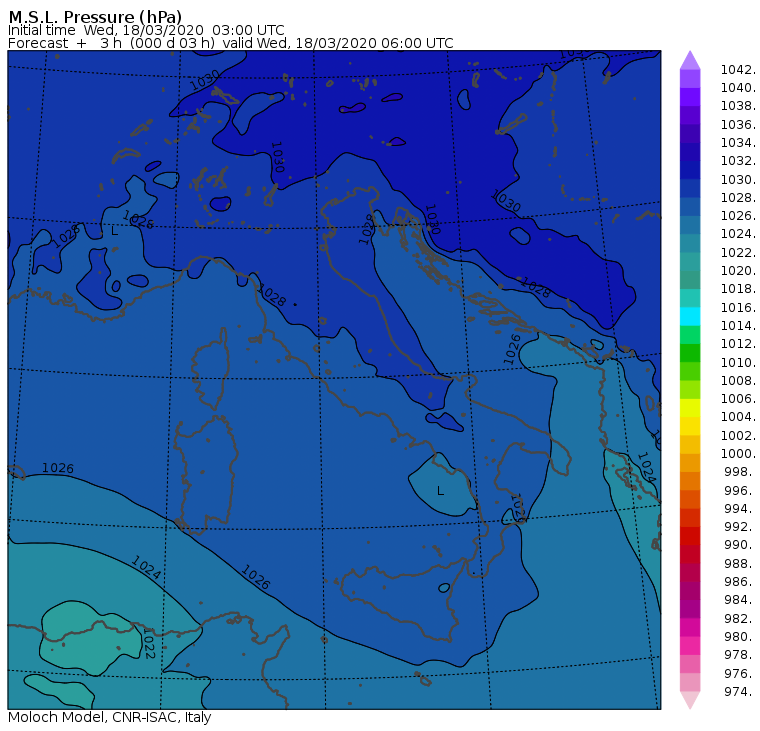Click the "1040." legend label
The width and height of the screenshot is (760, 731).
coord(738,88)
